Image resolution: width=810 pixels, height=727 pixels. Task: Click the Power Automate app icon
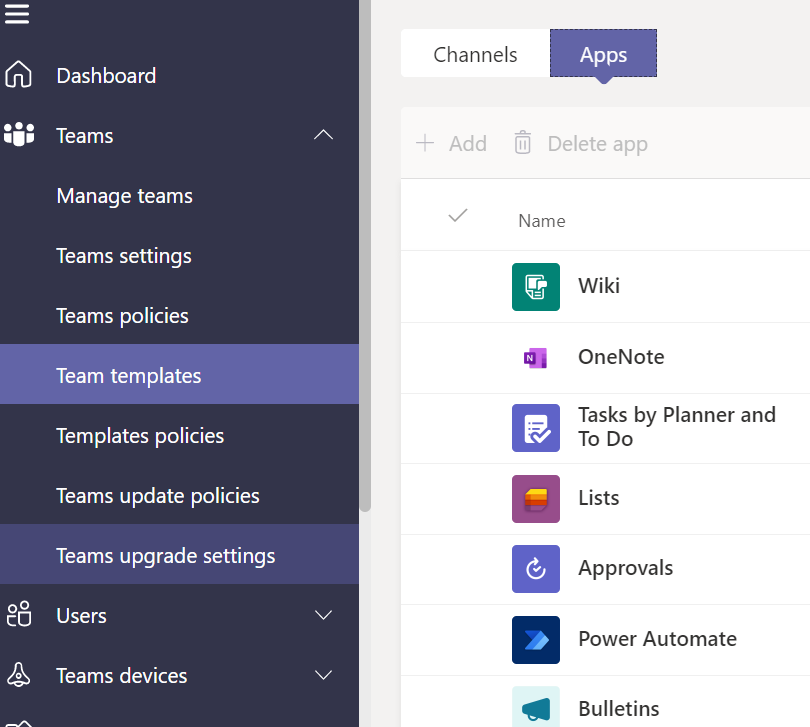point(536,640)
